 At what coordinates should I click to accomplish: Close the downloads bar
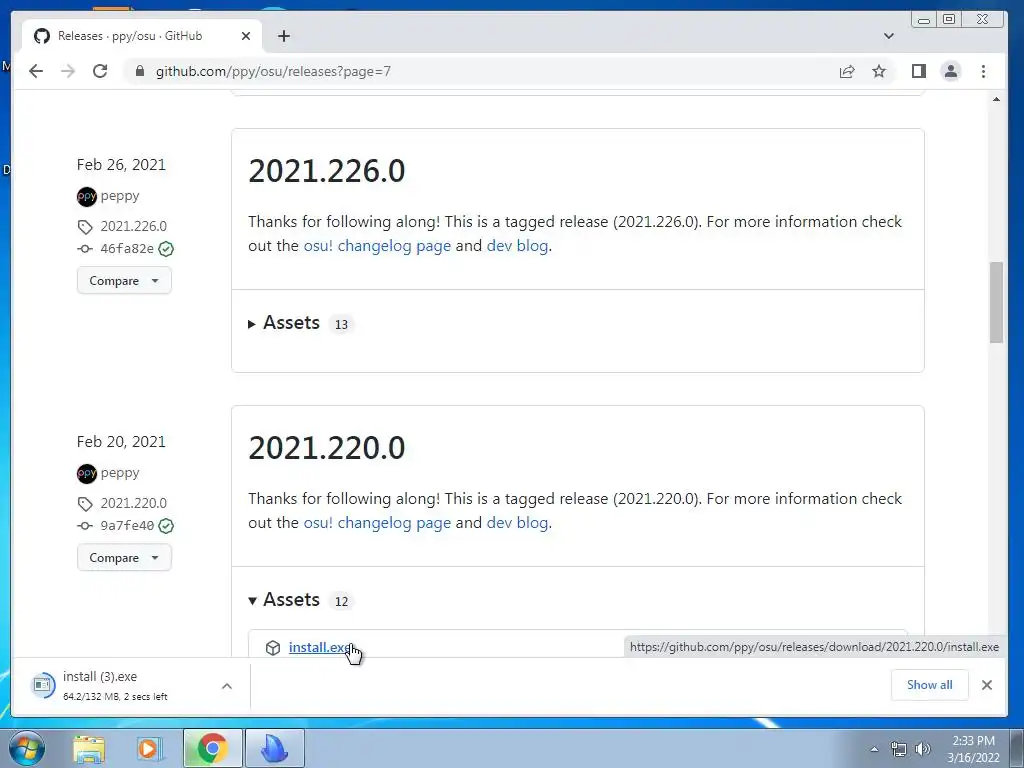[x=987, y=685]
